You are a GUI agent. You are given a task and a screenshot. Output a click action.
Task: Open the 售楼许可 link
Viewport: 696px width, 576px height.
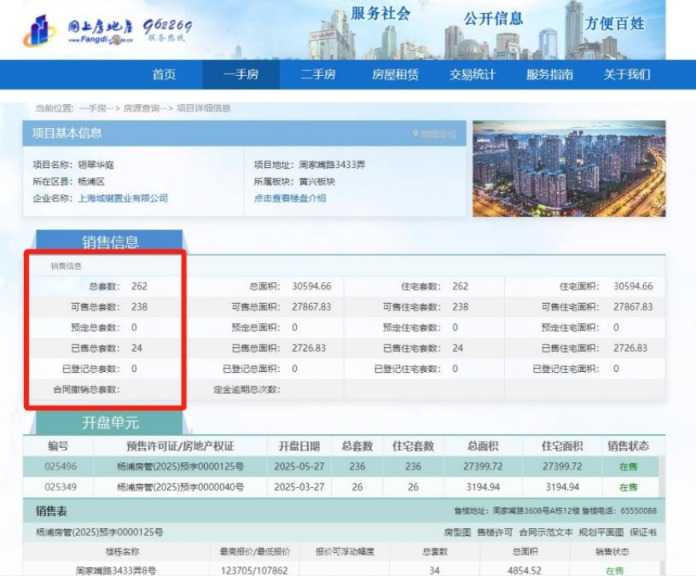coord(494,532)
